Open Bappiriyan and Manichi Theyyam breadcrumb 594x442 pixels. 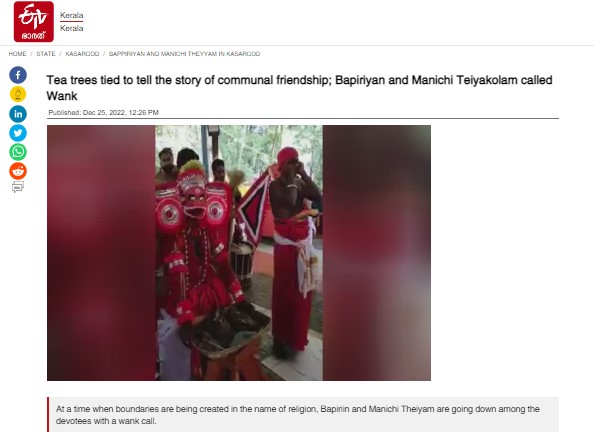[184, 54]
